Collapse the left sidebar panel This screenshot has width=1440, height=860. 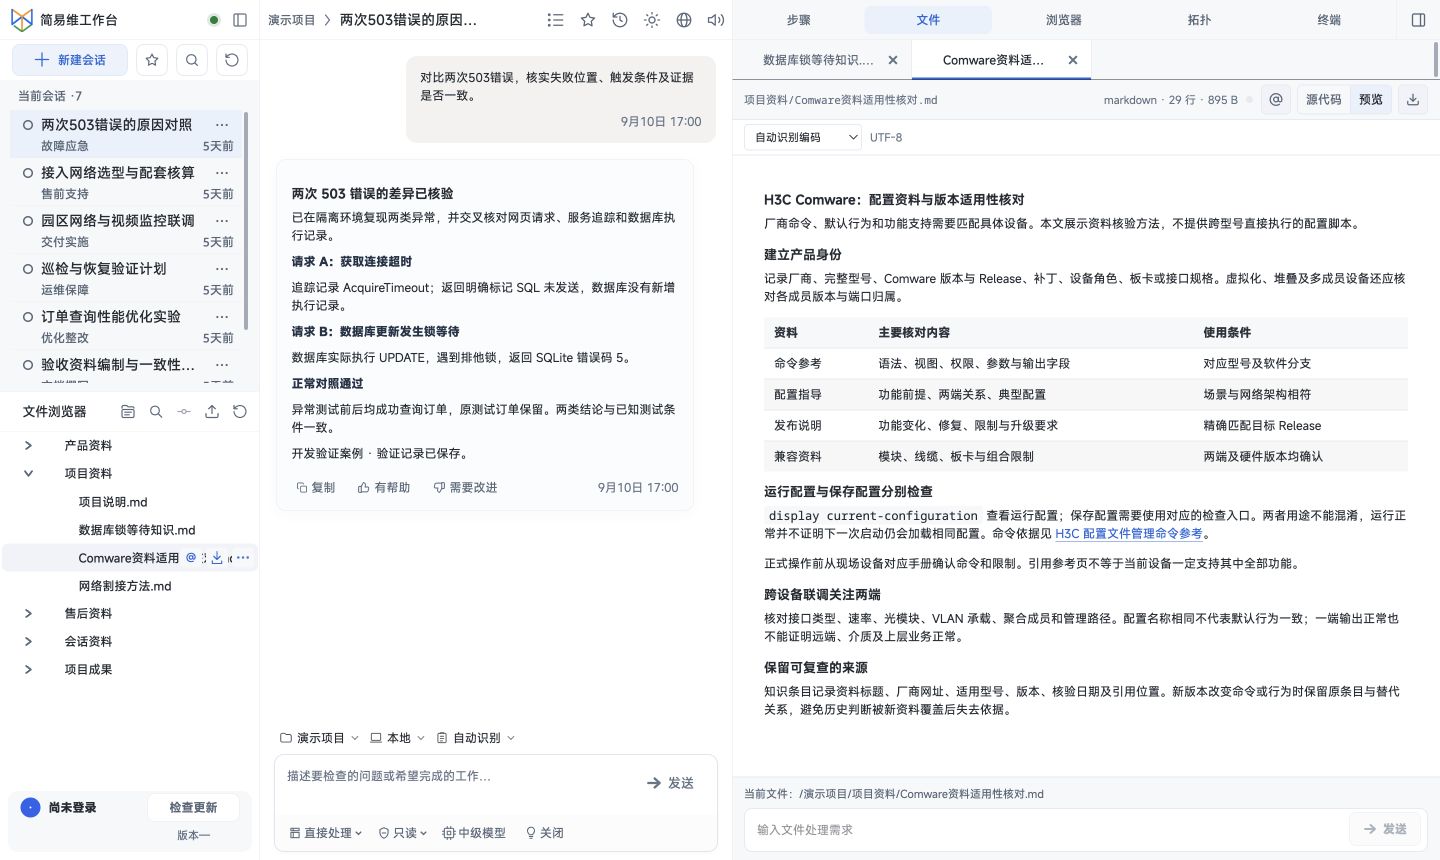240,19
